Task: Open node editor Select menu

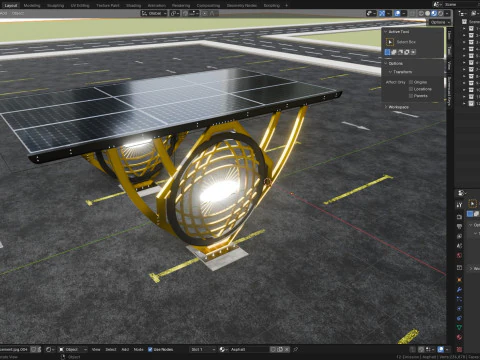Action: (x=111, y=349)
